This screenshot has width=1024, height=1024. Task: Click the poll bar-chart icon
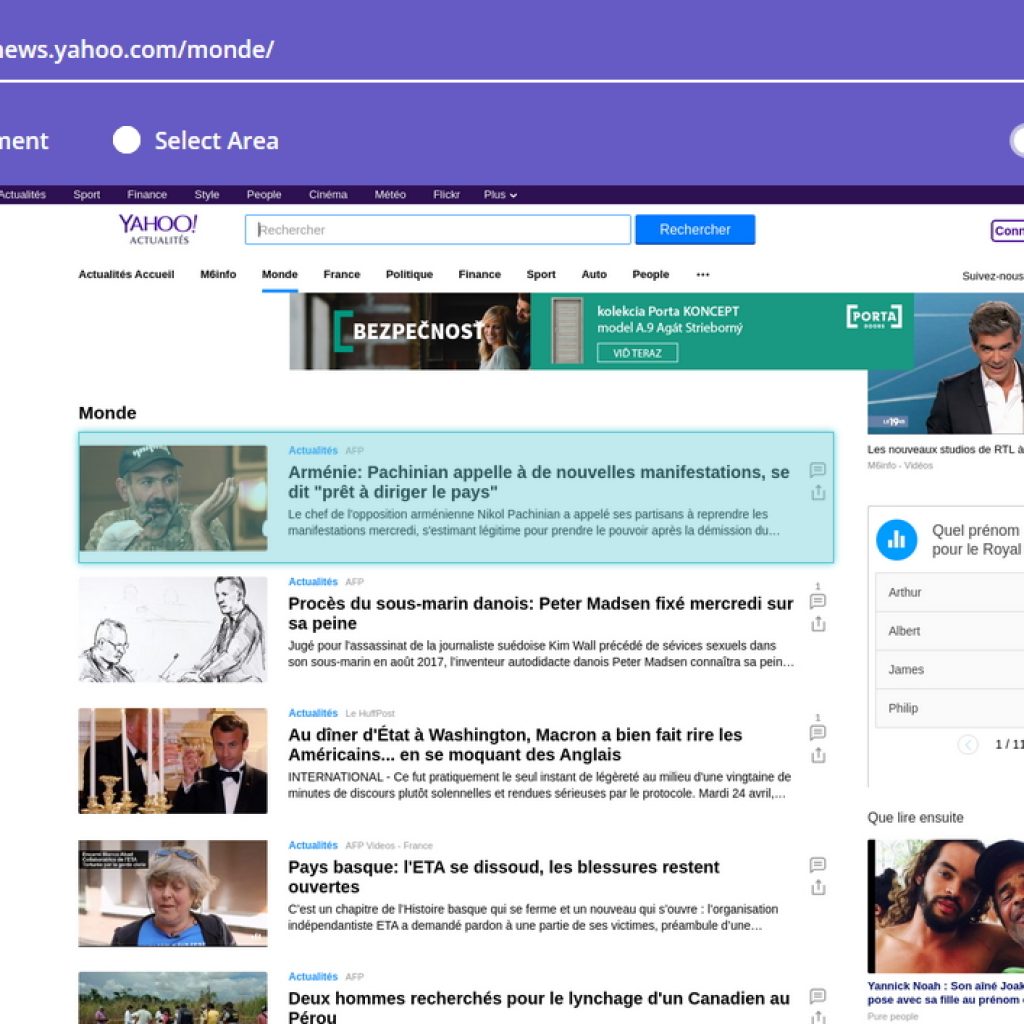(x=896, y=539)
